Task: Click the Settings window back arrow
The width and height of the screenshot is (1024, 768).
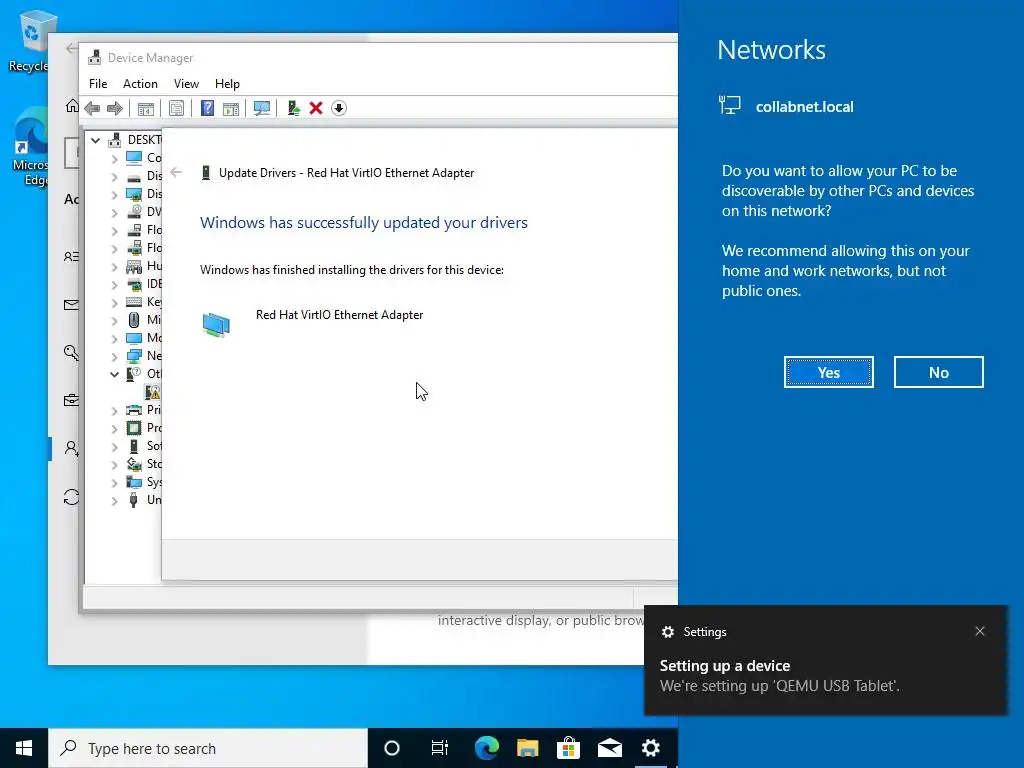Action: (x=71, y=48)
